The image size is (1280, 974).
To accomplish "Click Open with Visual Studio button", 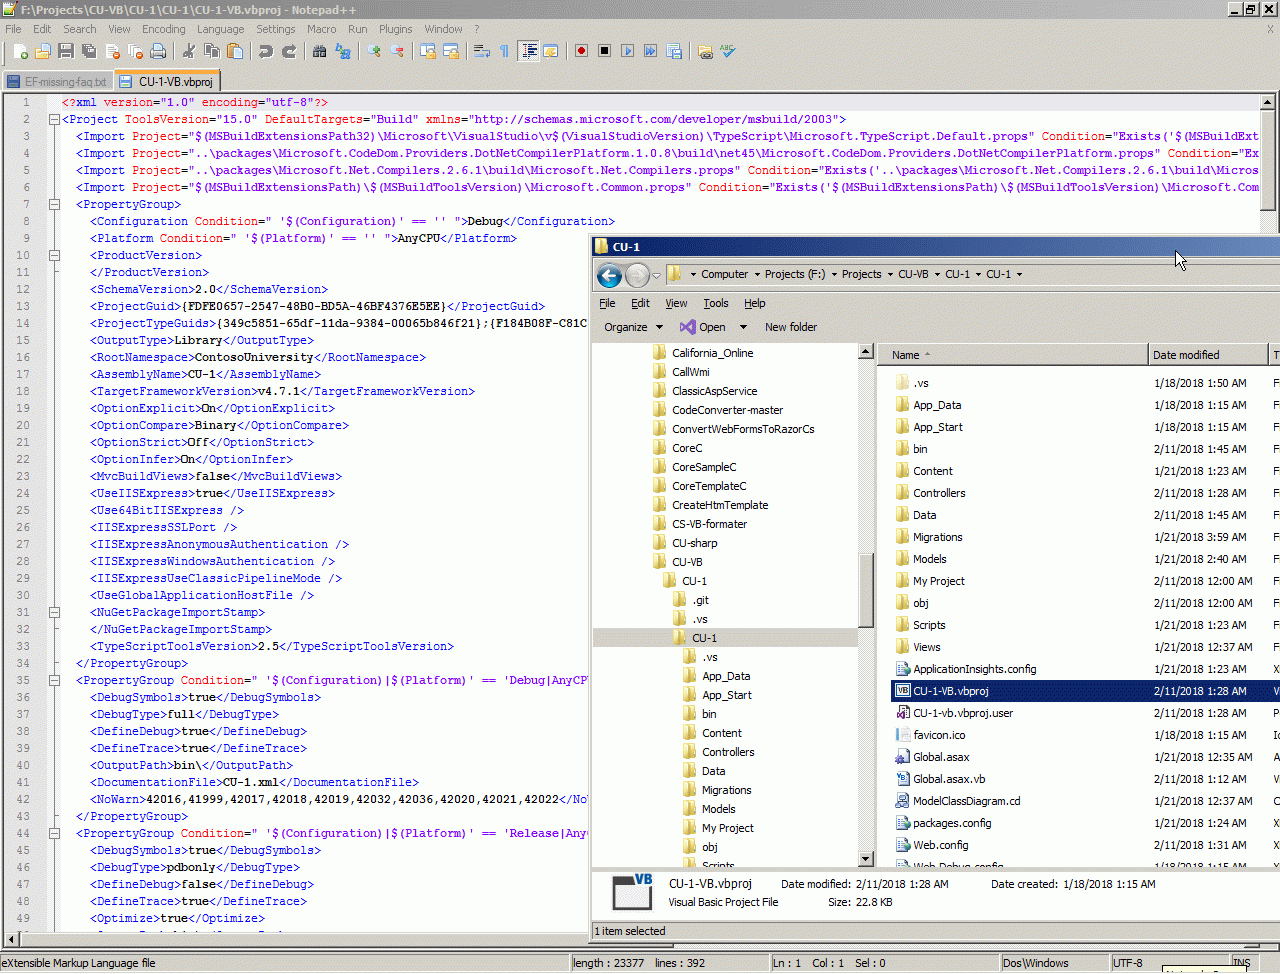I will [703, 327].
